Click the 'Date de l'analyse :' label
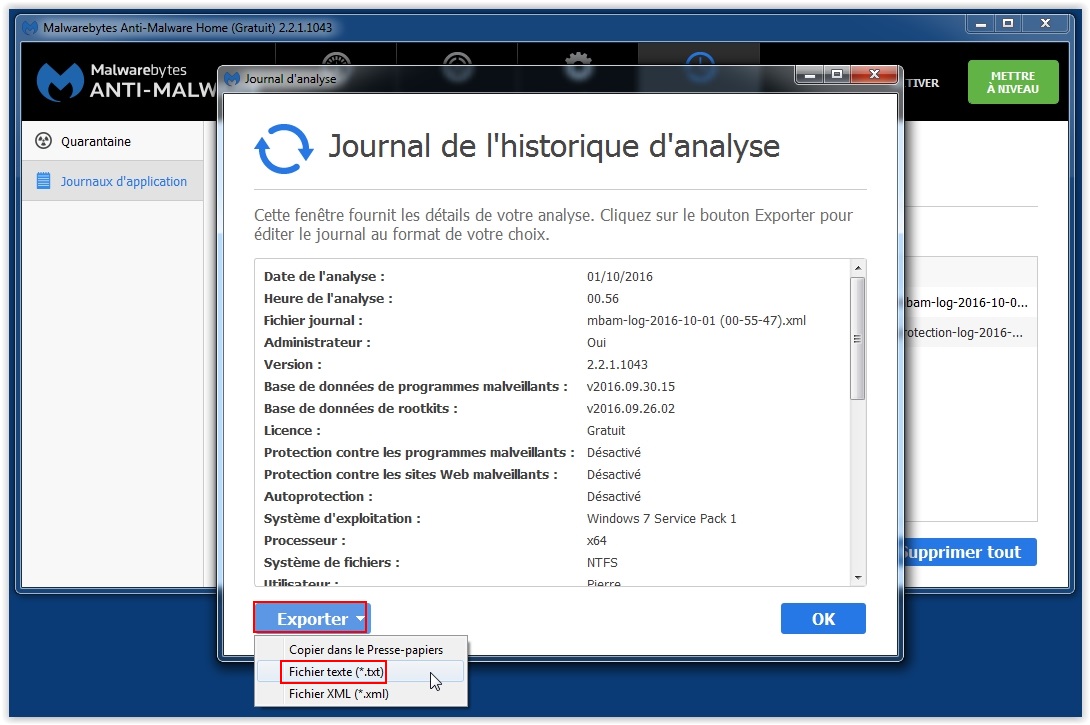The height and width of the screenshot is (725, 1090). point(324,276)
